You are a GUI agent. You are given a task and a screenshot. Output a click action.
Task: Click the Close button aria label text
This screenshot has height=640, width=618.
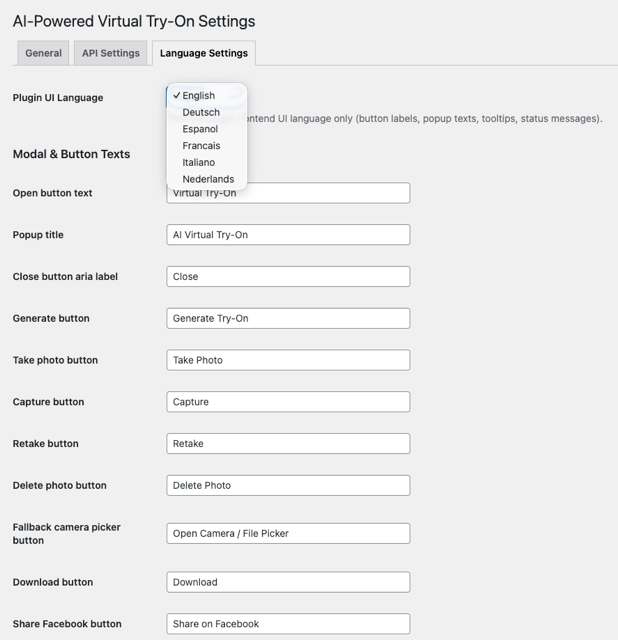point(65,277)
